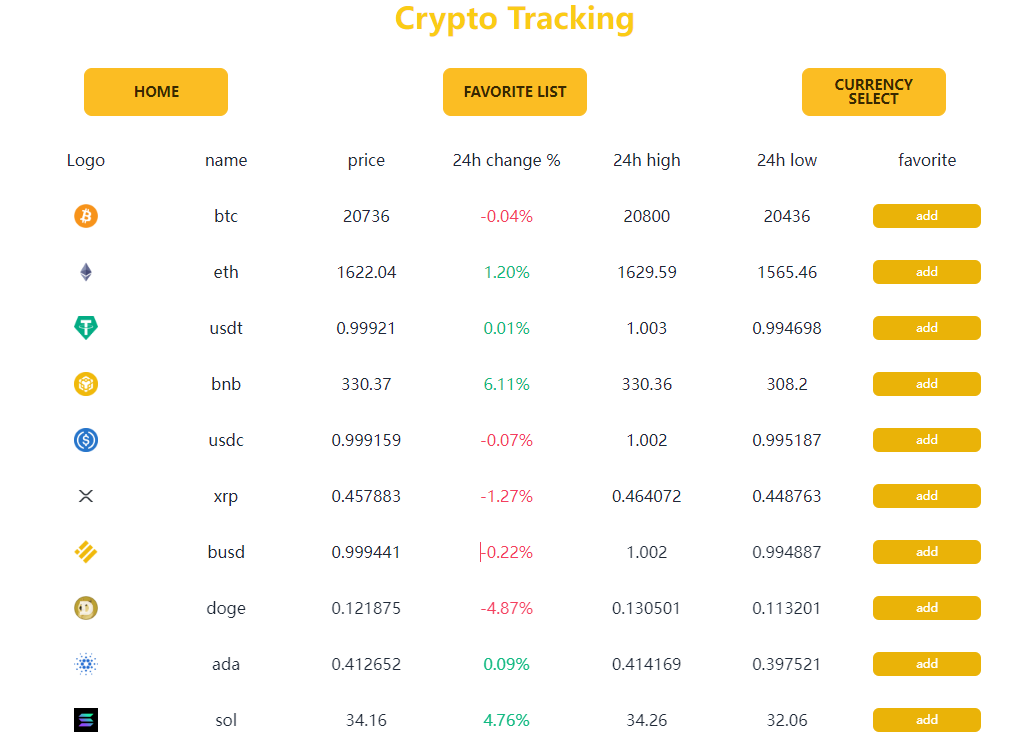The image size is (1020, 753).
Task: Add sol to favorites
Action: point(926,719)
